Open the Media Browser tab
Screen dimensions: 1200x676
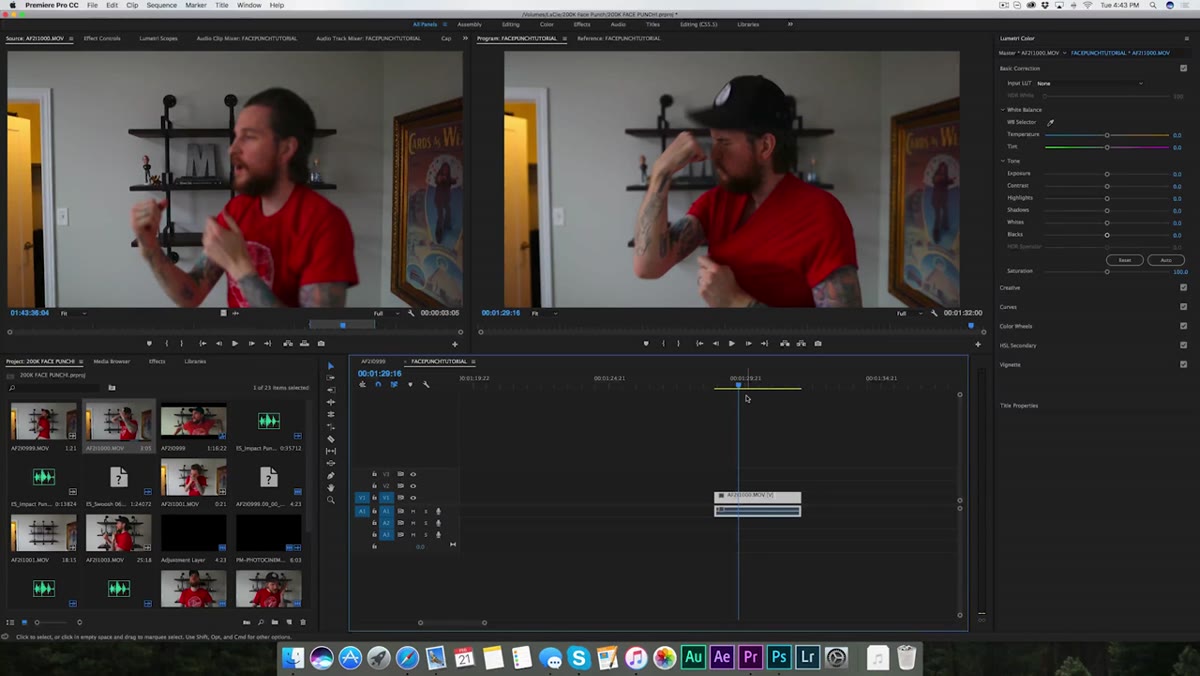pos(112,361)
